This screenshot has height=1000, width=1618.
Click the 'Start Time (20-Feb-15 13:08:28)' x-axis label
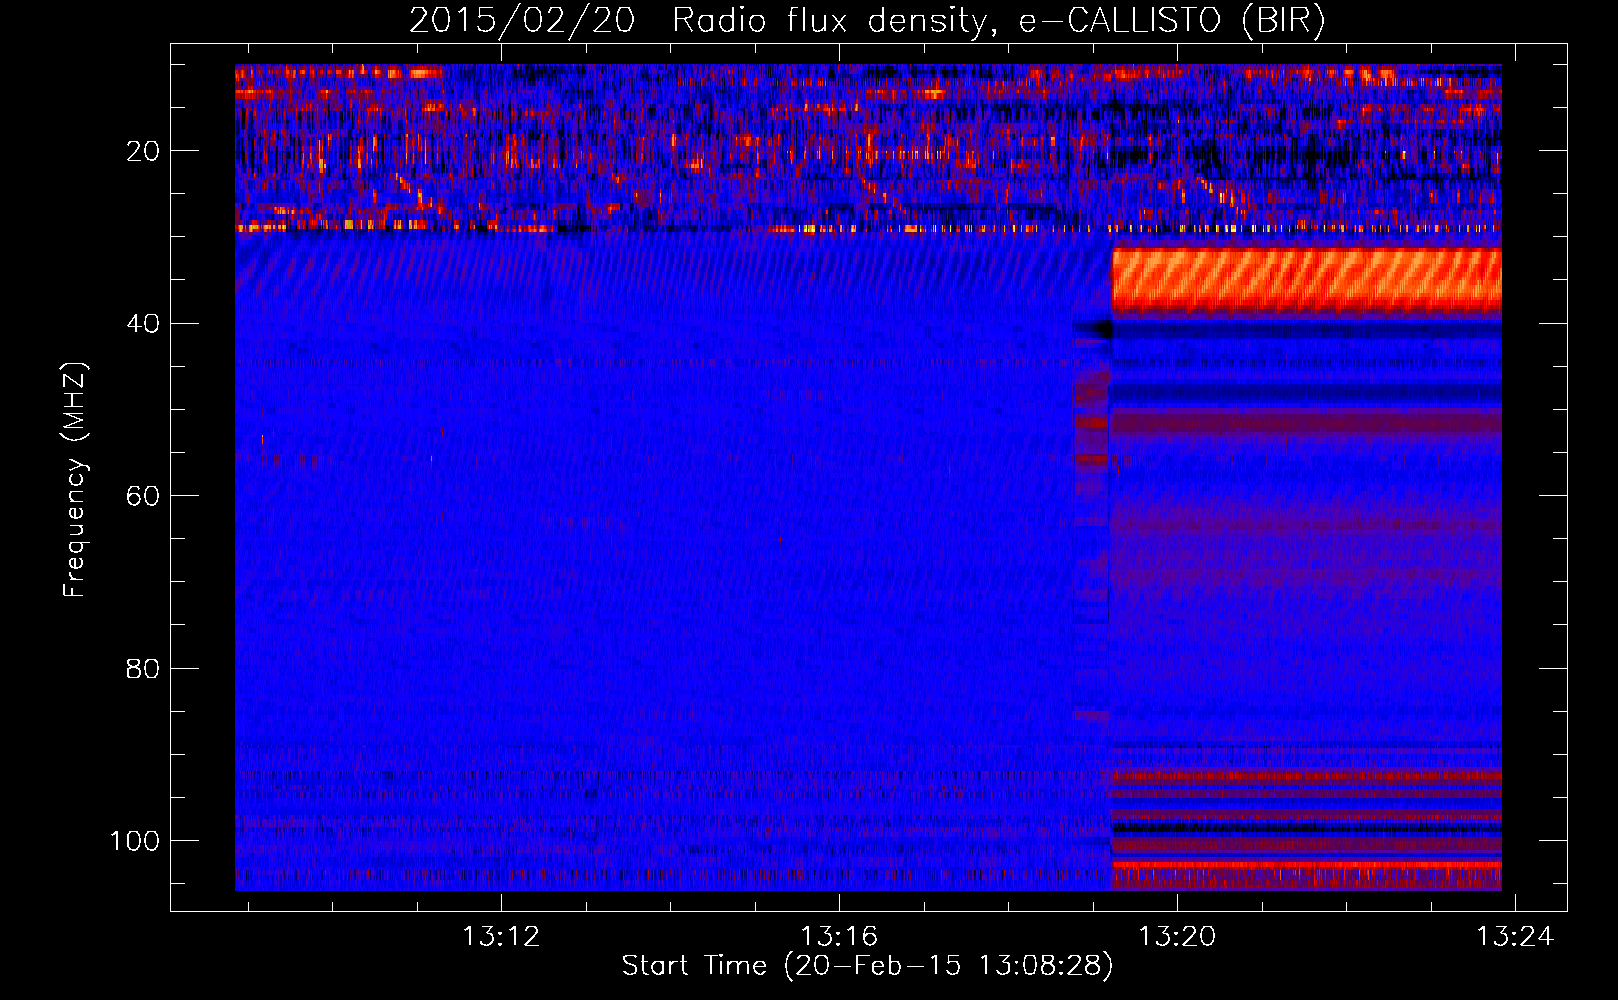point(867,966)
